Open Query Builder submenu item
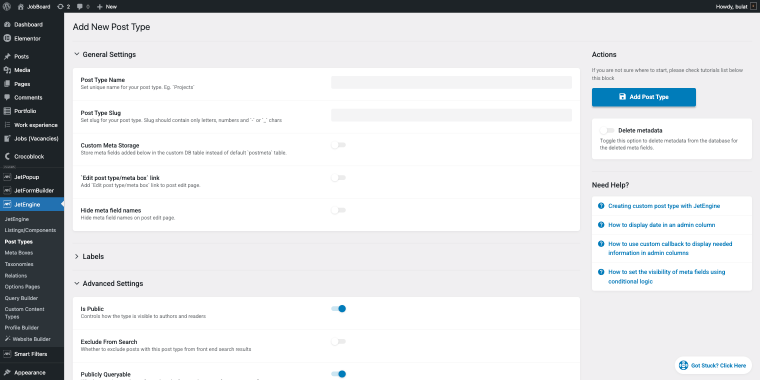 [21, 298]
